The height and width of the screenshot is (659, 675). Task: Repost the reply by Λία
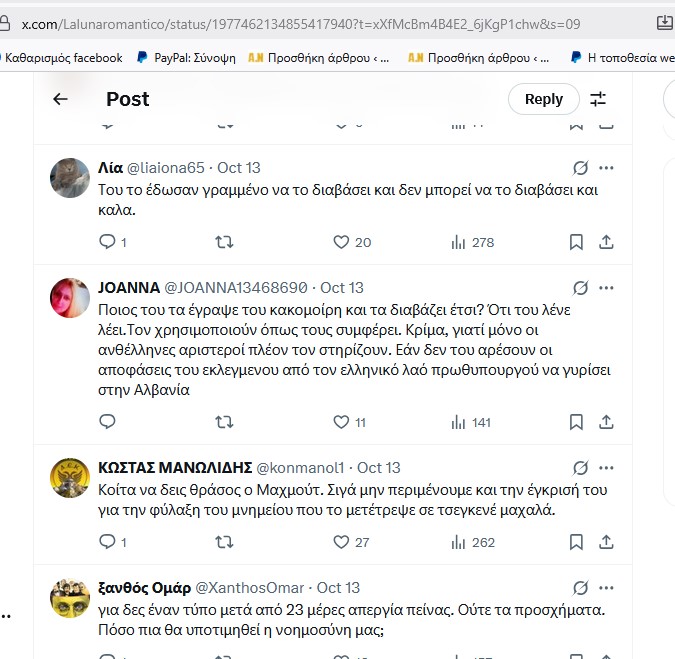224,242
